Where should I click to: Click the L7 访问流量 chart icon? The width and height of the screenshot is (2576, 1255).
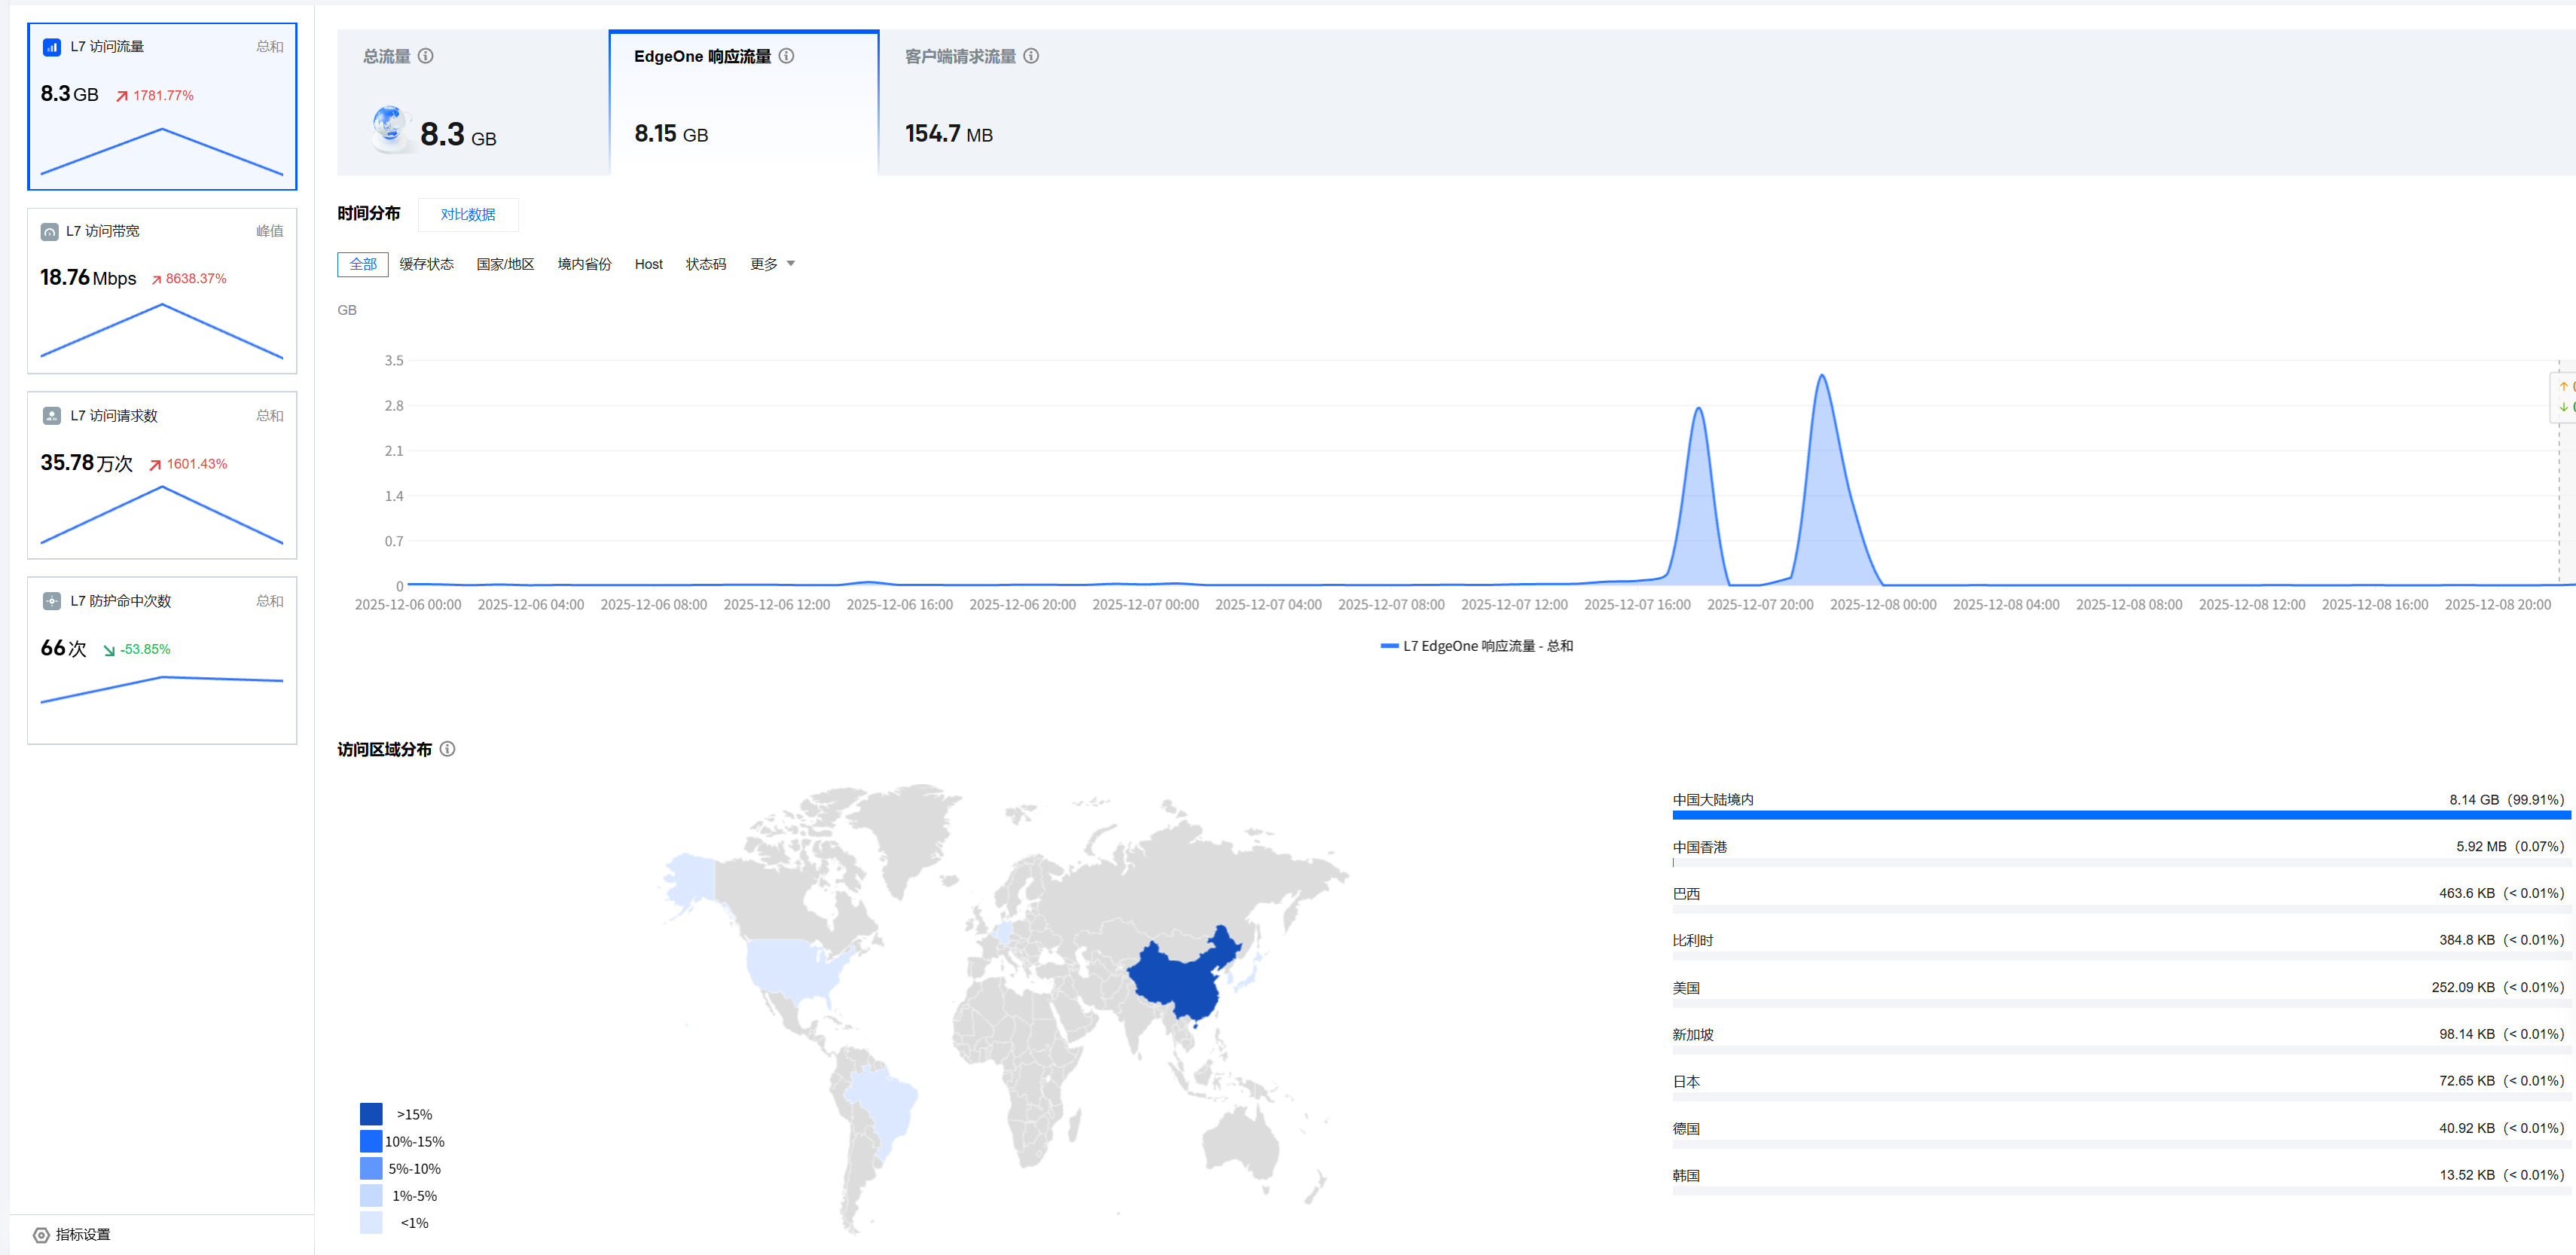pos(52,47)
